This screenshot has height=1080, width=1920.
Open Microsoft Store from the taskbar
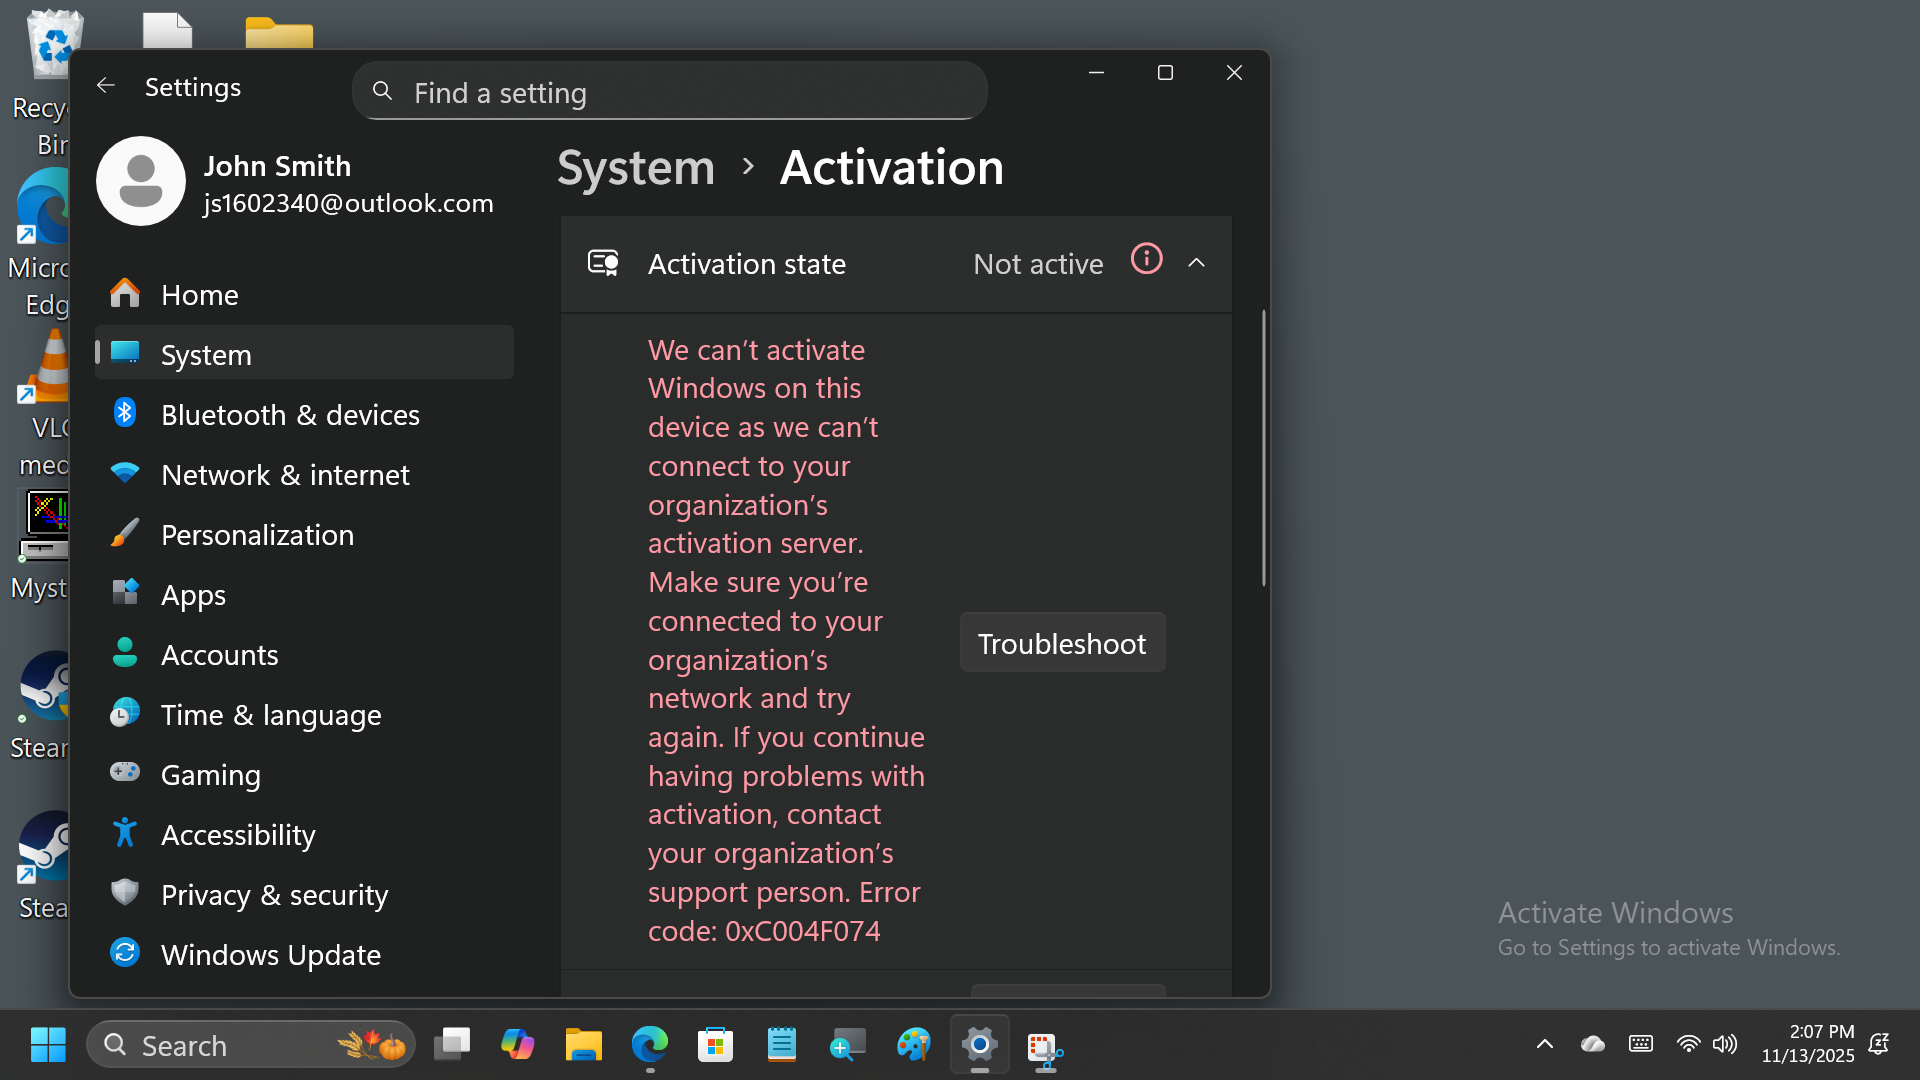coord(715,1045)
